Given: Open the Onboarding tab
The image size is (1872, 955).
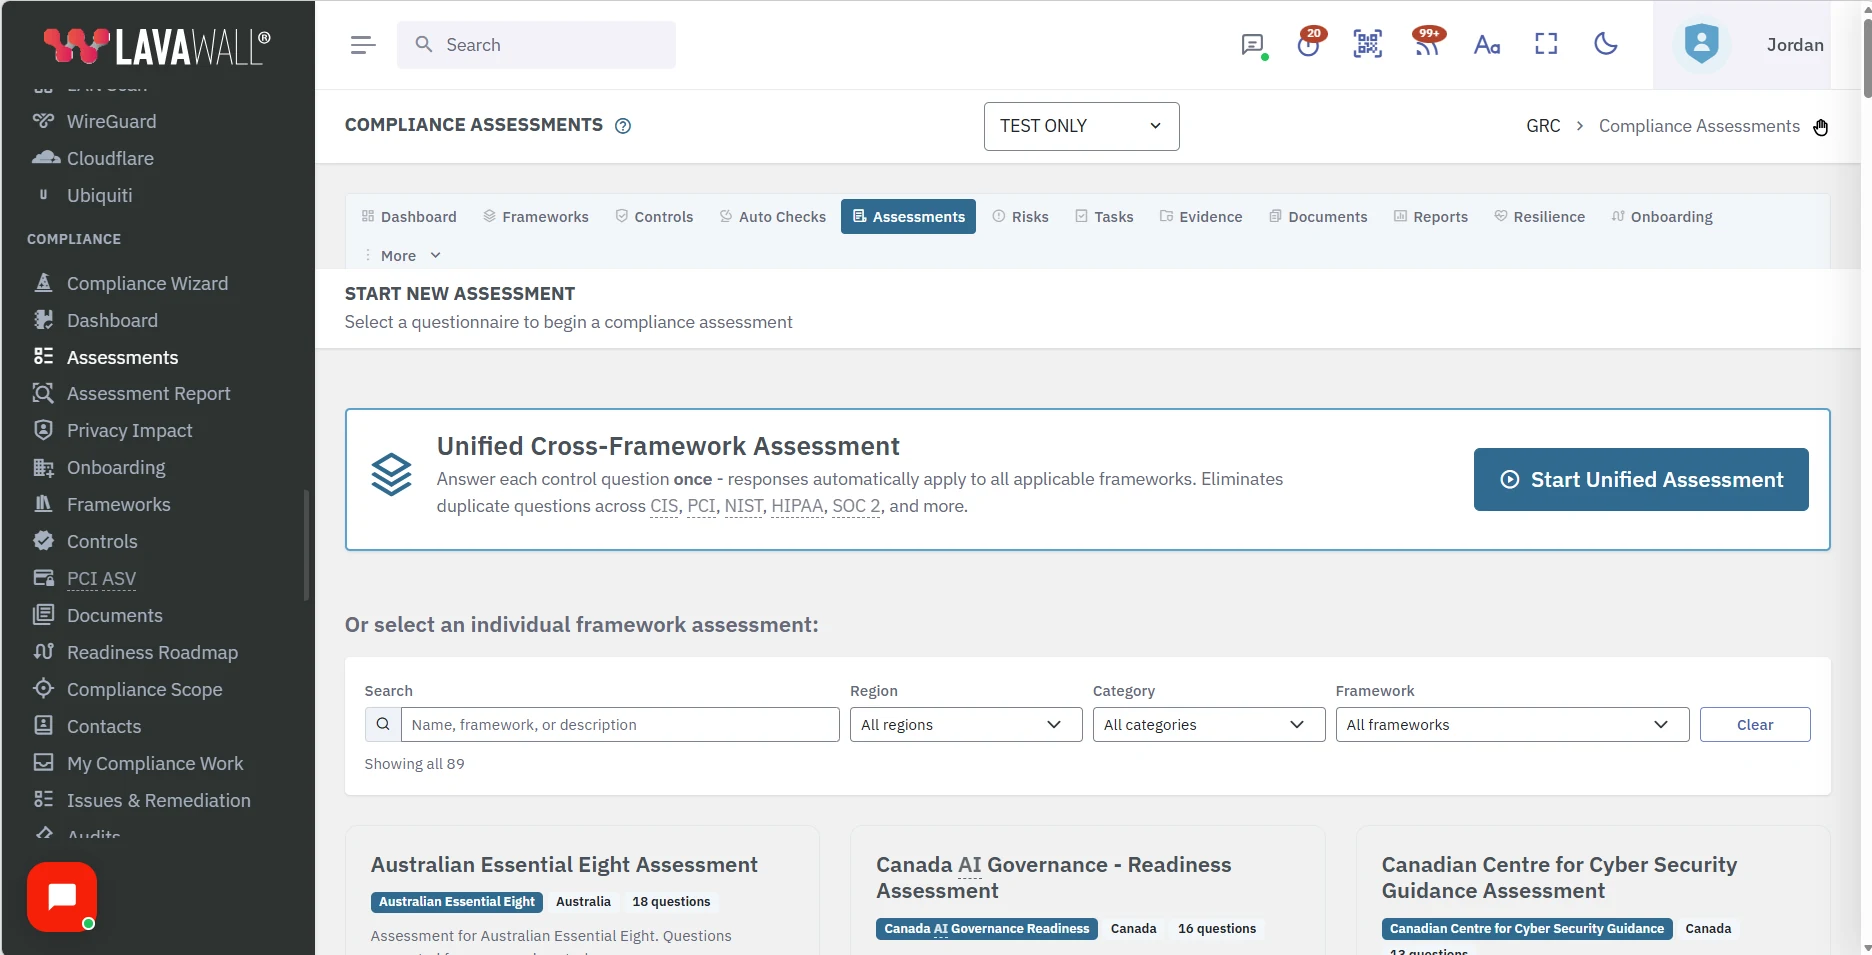Looking at the screenshot, I should click(1662, 217).
